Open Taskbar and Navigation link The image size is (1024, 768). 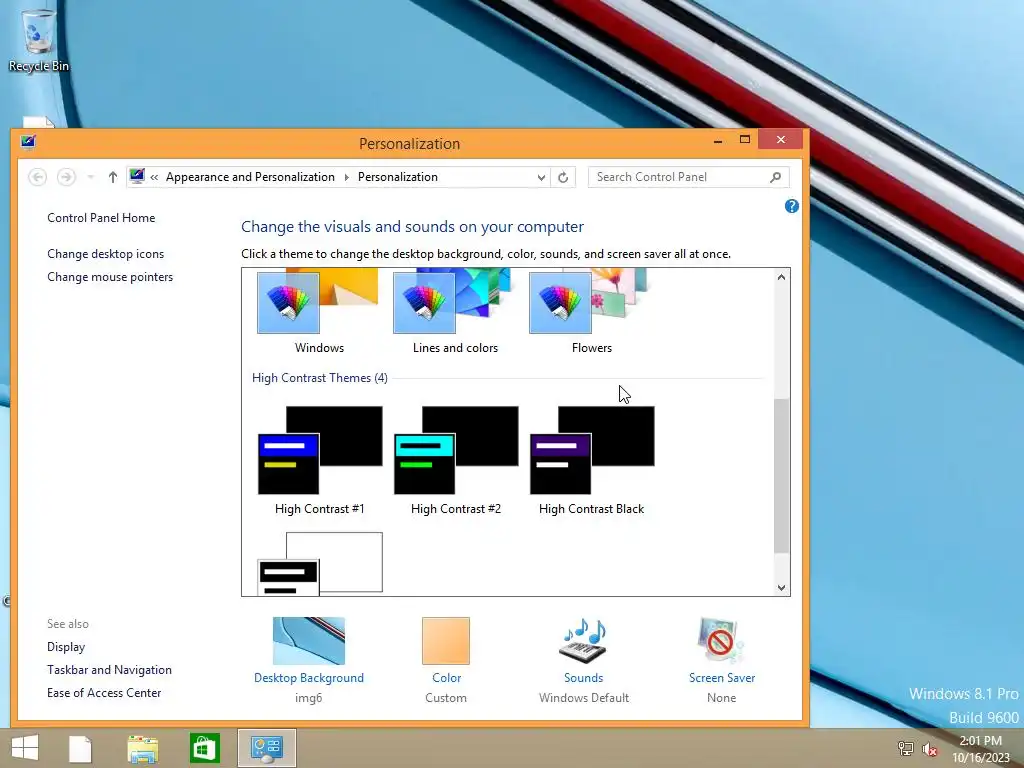(x=109, y=670)
